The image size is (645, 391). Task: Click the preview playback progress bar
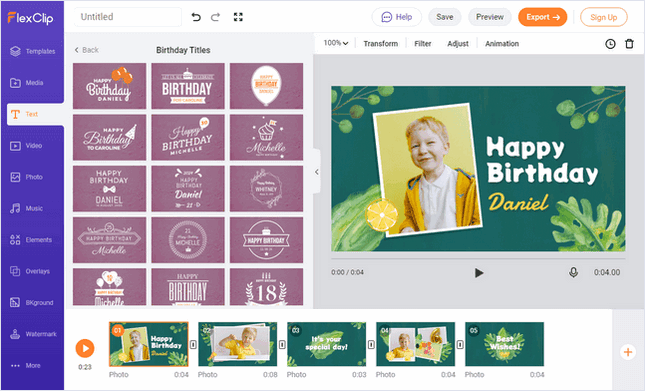(x=478, y=259)
